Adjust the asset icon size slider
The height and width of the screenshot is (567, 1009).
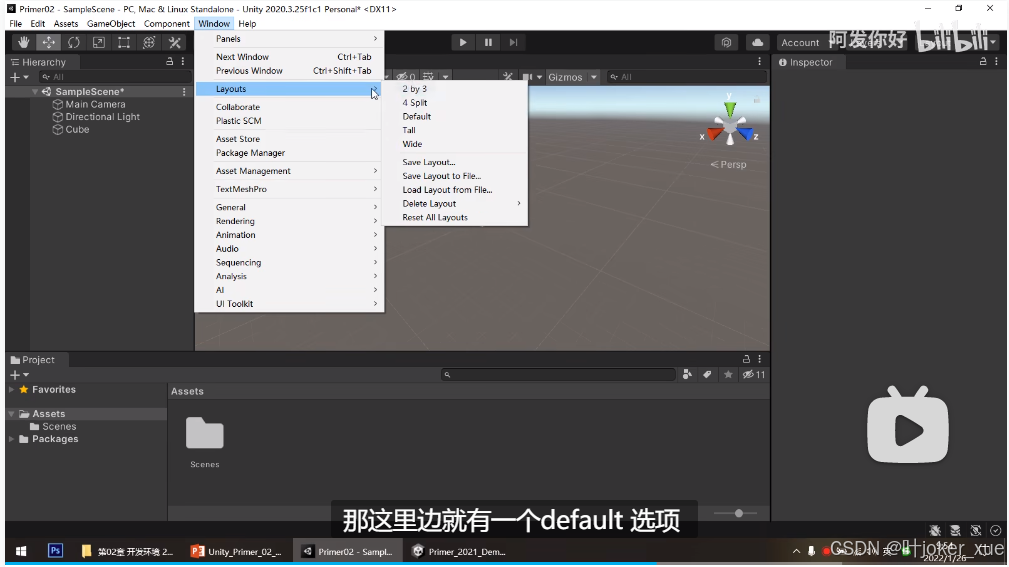pos(738,513)
